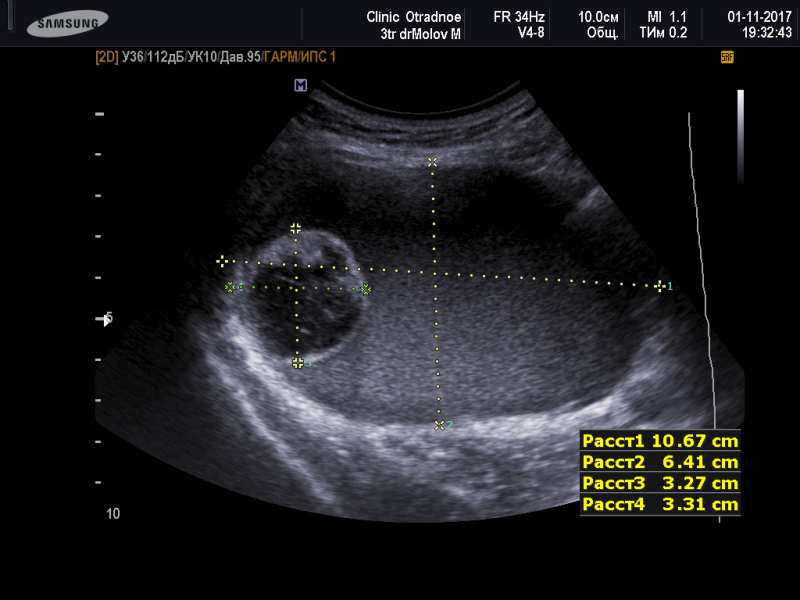The height and width of the screenshot is (600, 800).
Task: Click the Общ. preset label
Action: coord(603,33)
